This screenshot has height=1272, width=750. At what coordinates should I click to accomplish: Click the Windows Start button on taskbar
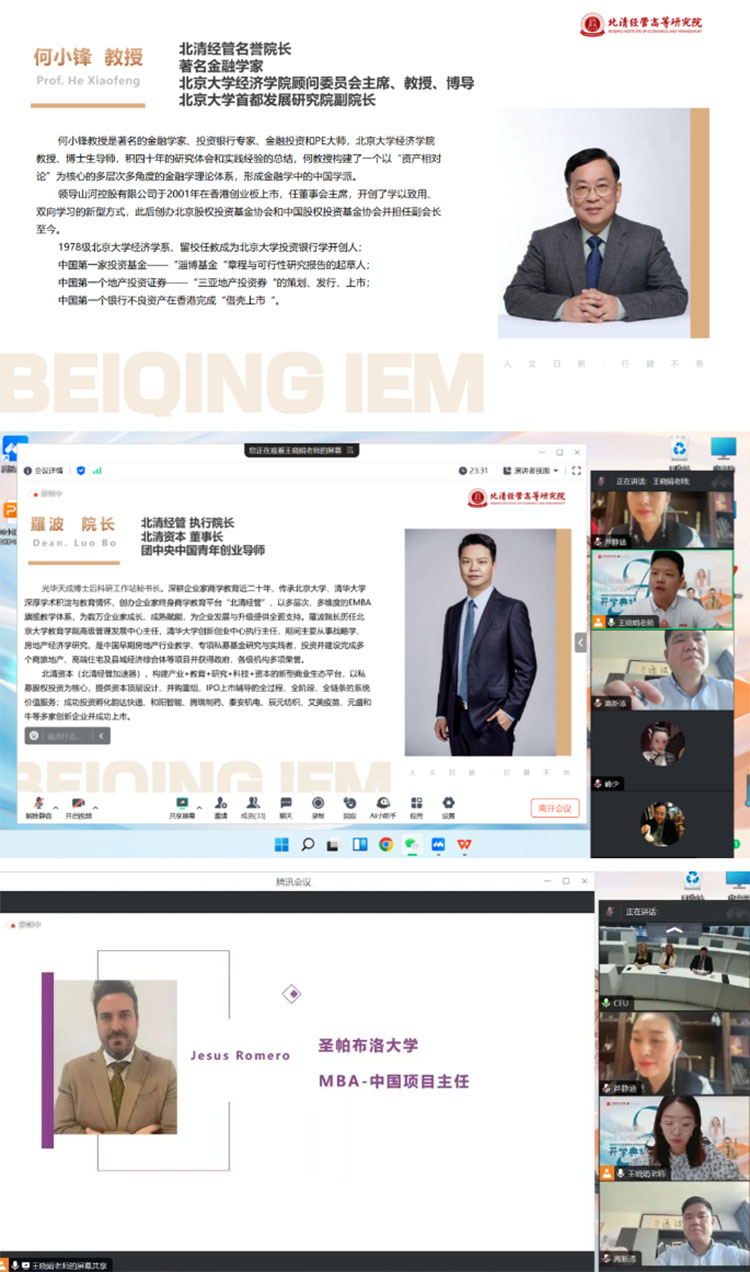coord(282,845)
